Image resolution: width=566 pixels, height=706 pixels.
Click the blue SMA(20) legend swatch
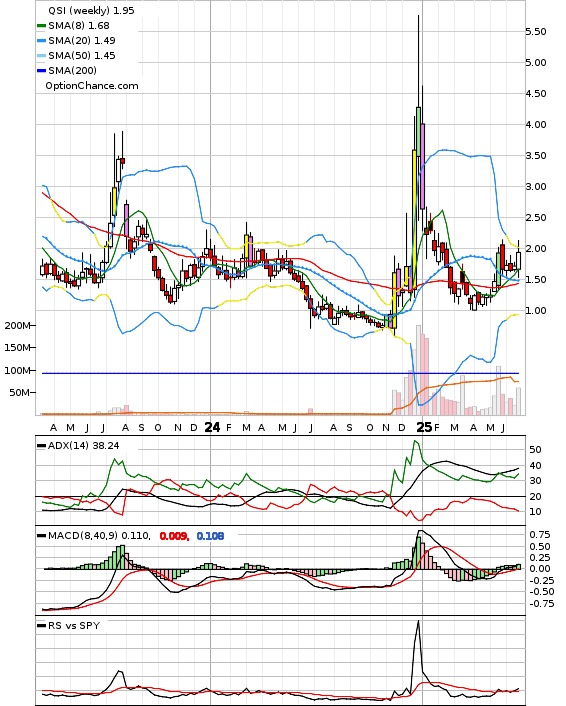pos(41,41)
